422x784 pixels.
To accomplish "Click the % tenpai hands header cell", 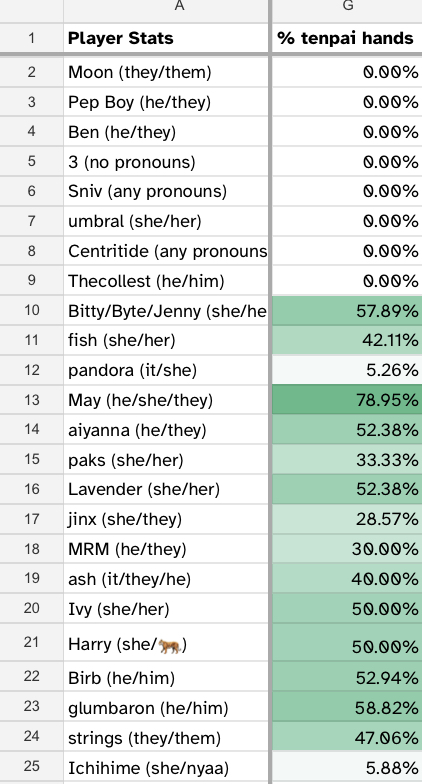I will click(x=348, y=38).
